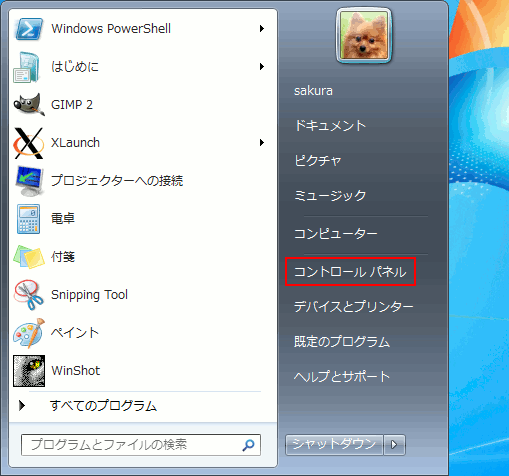509x476 pixels.
Task: Click the XLaunch X icon
Action: [x=28, y=143]
